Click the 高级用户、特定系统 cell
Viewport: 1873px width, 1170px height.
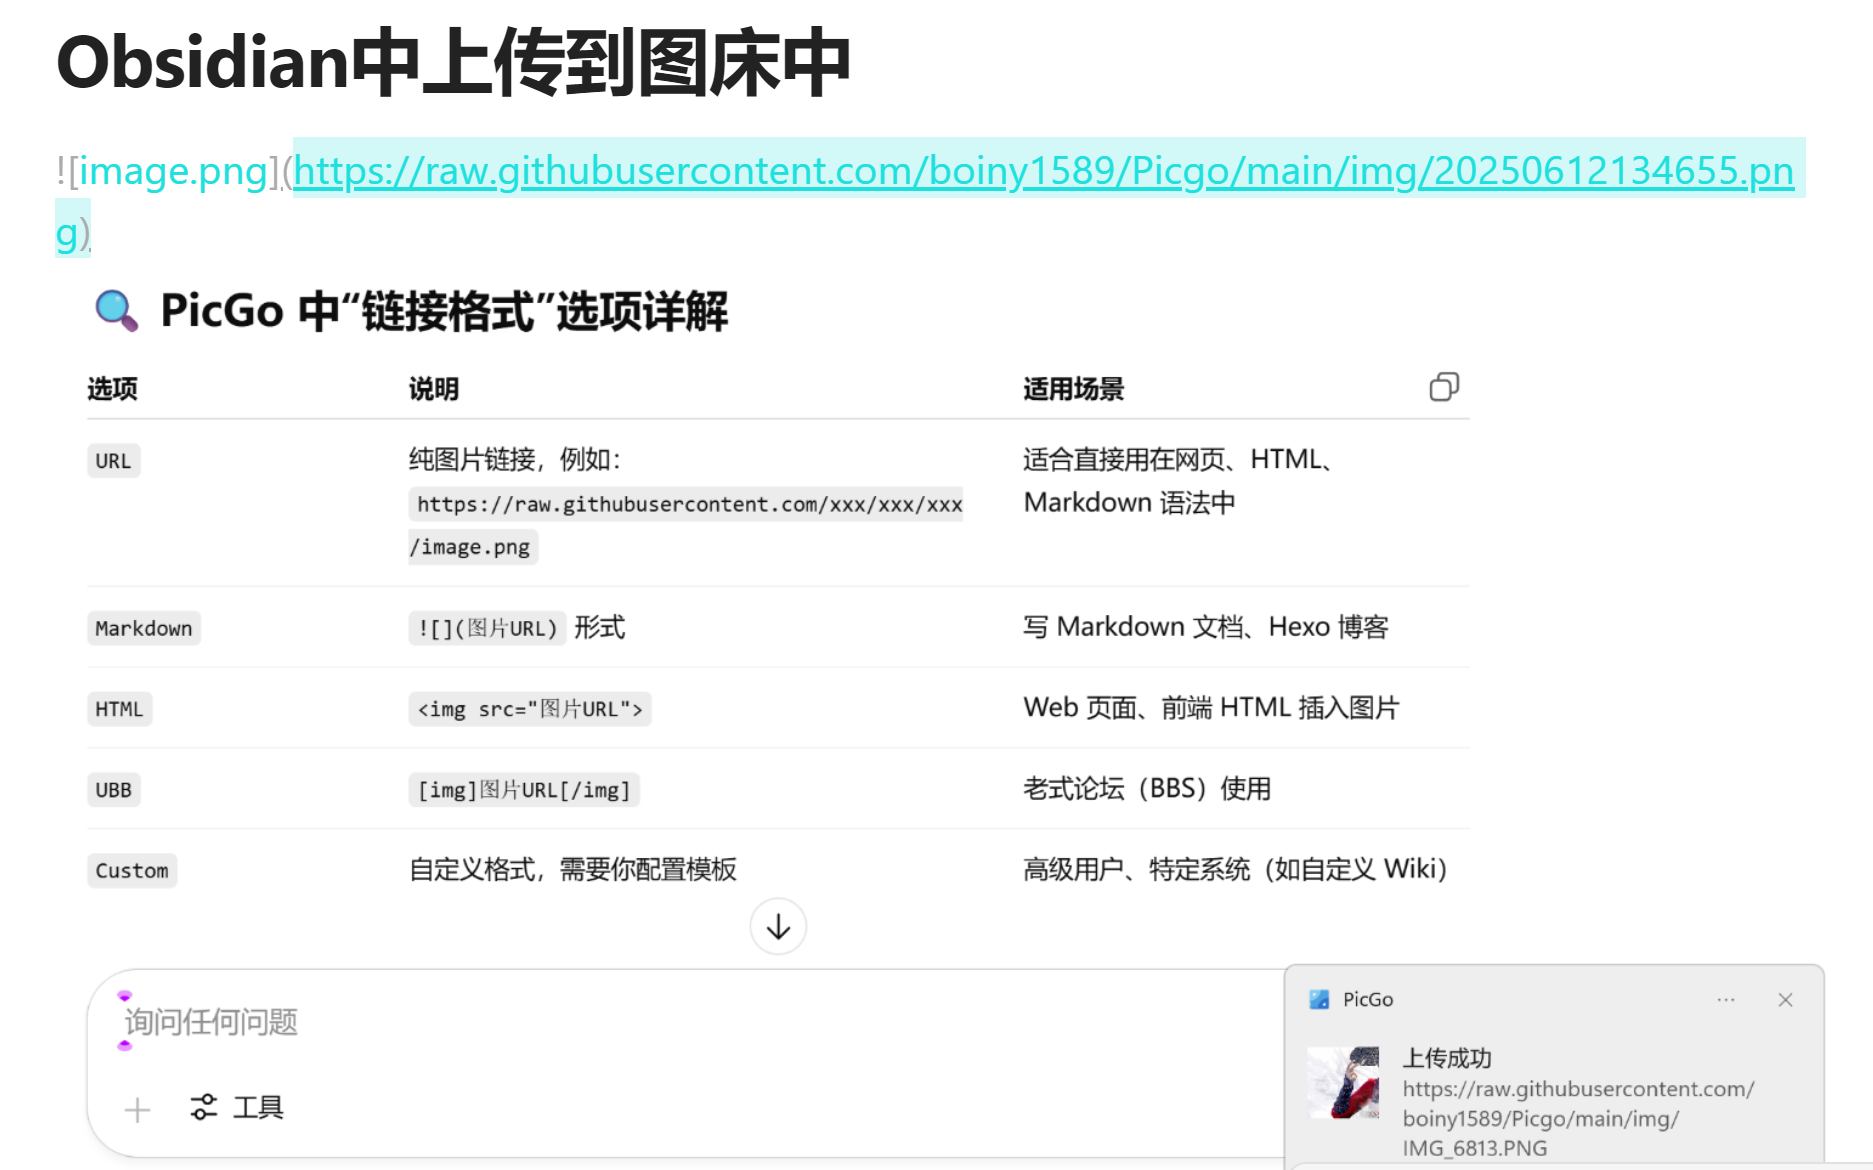1235,869
